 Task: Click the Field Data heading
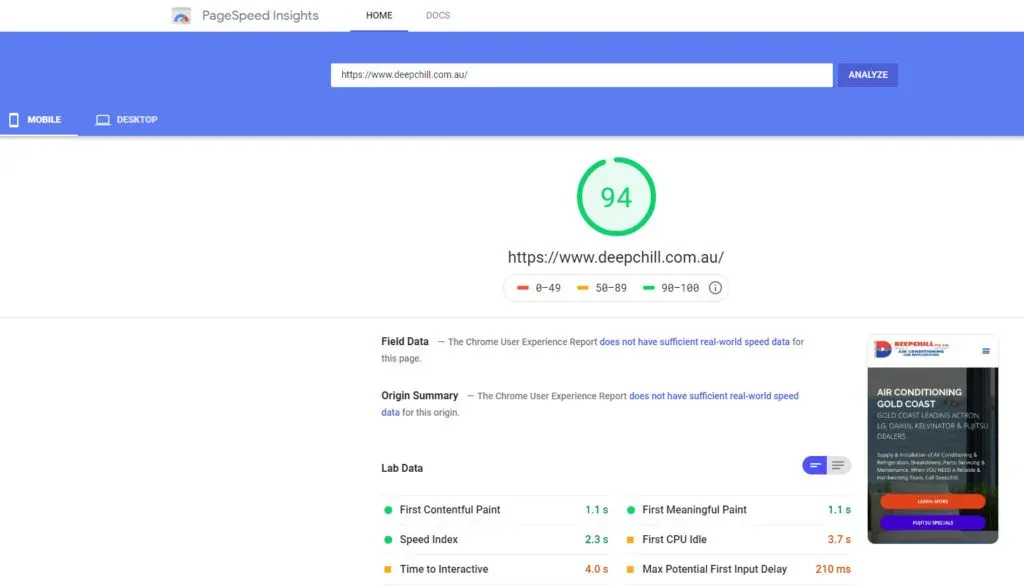click(x=405, y=341)
